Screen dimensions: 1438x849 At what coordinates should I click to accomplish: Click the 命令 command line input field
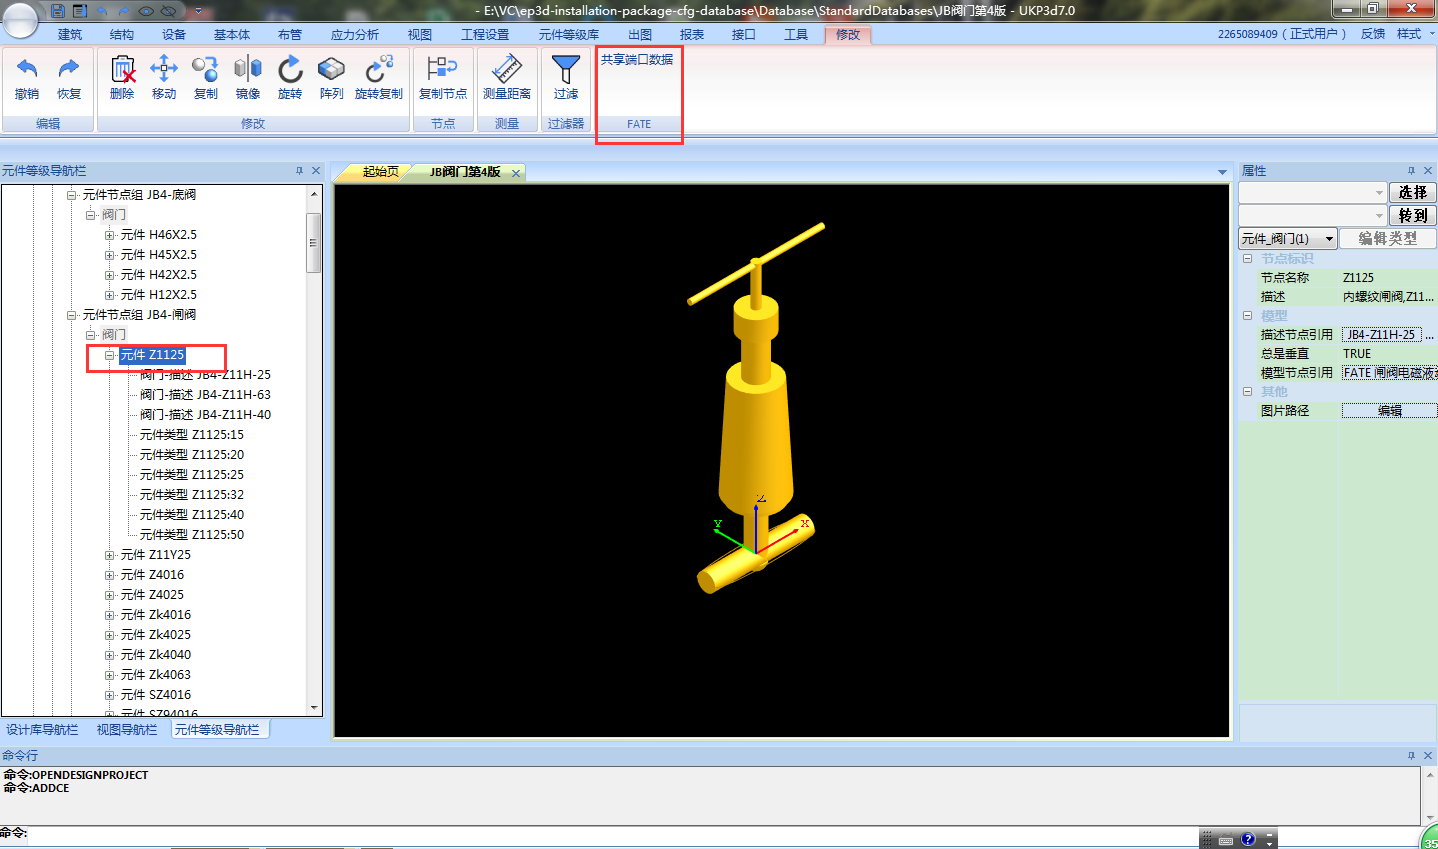coord(600,833)
